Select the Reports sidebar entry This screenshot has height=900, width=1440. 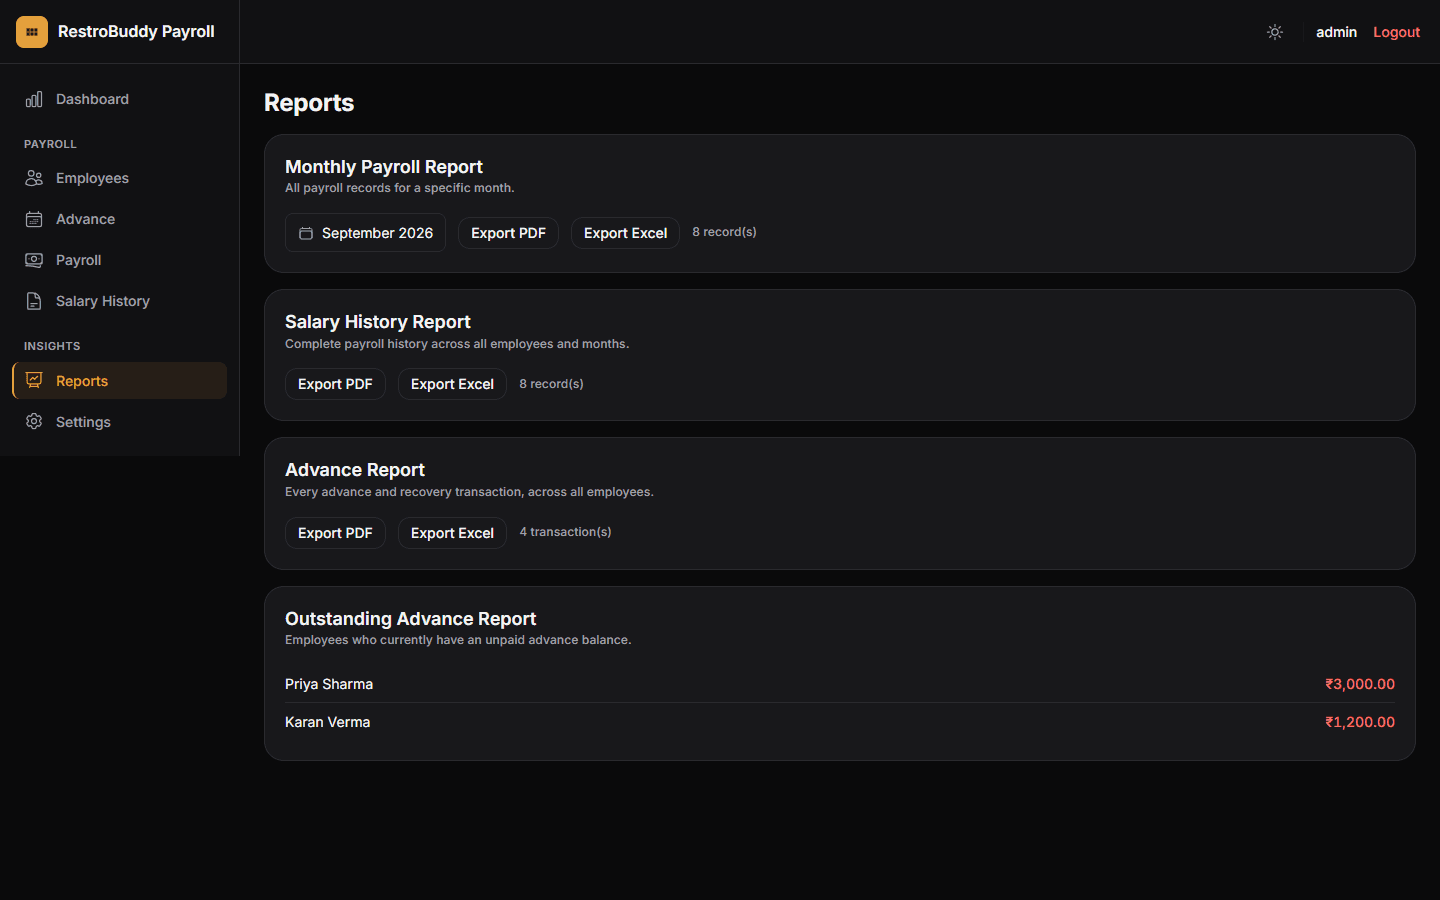click(119, 381)
